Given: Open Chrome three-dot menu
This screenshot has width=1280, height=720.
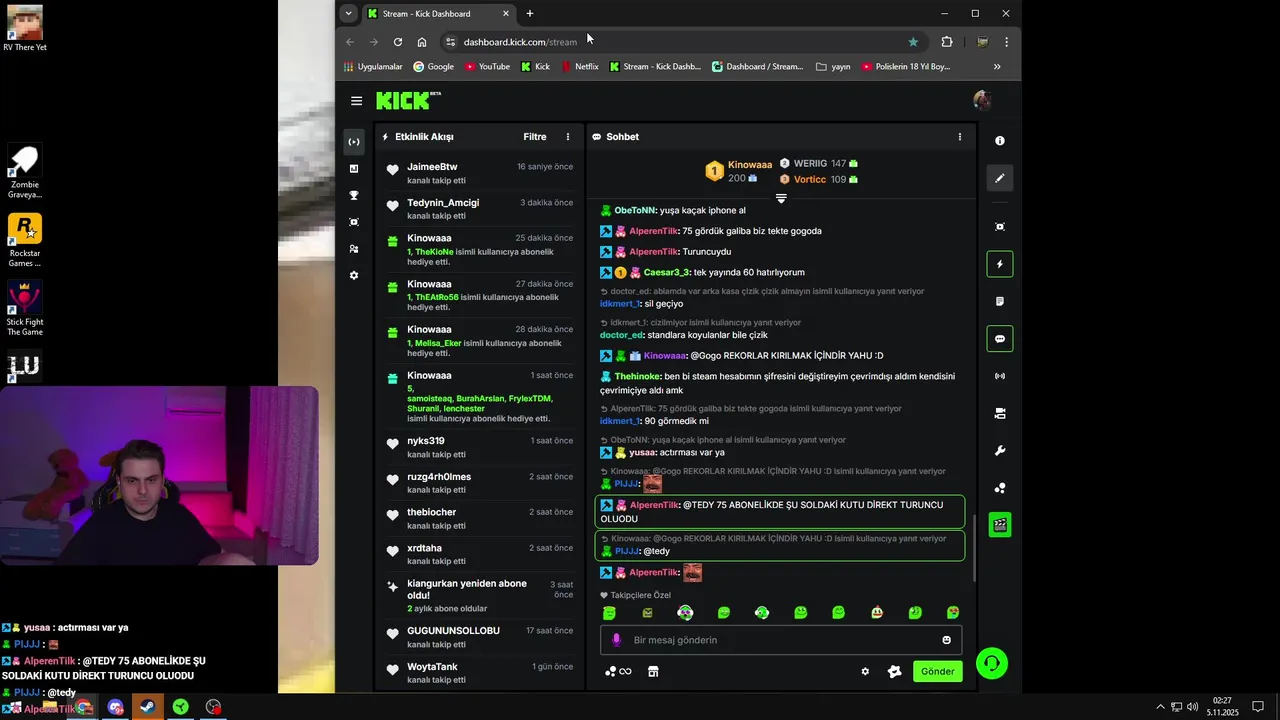Looking at the screenshot, I should point(1006,42).
